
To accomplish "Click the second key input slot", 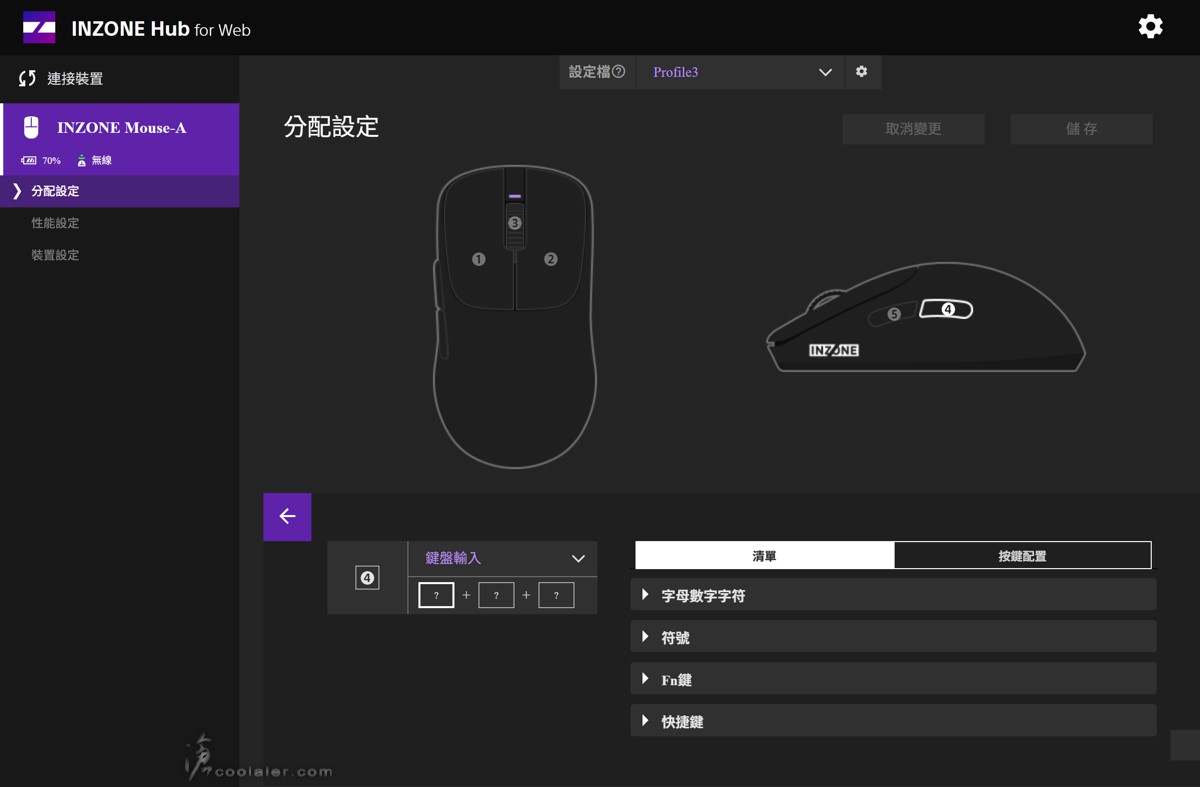I will click(496, 595).
